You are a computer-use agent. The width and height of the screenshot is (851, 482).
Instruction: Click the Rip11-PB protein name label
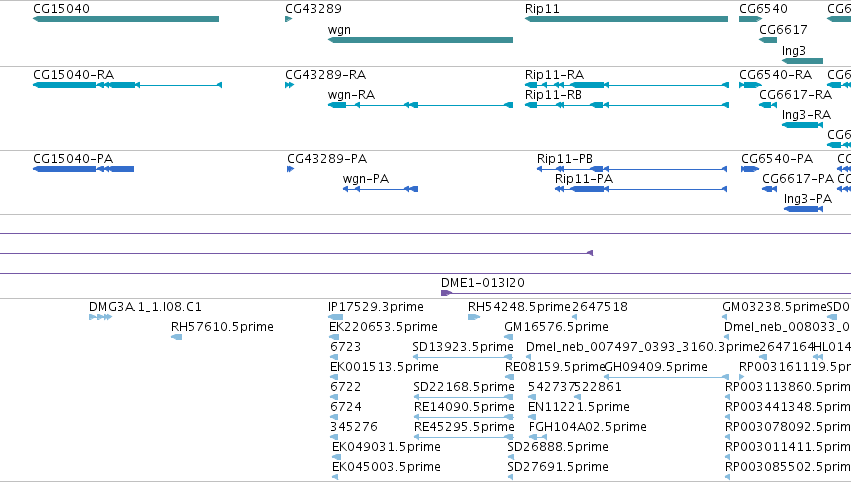(564, 159)
